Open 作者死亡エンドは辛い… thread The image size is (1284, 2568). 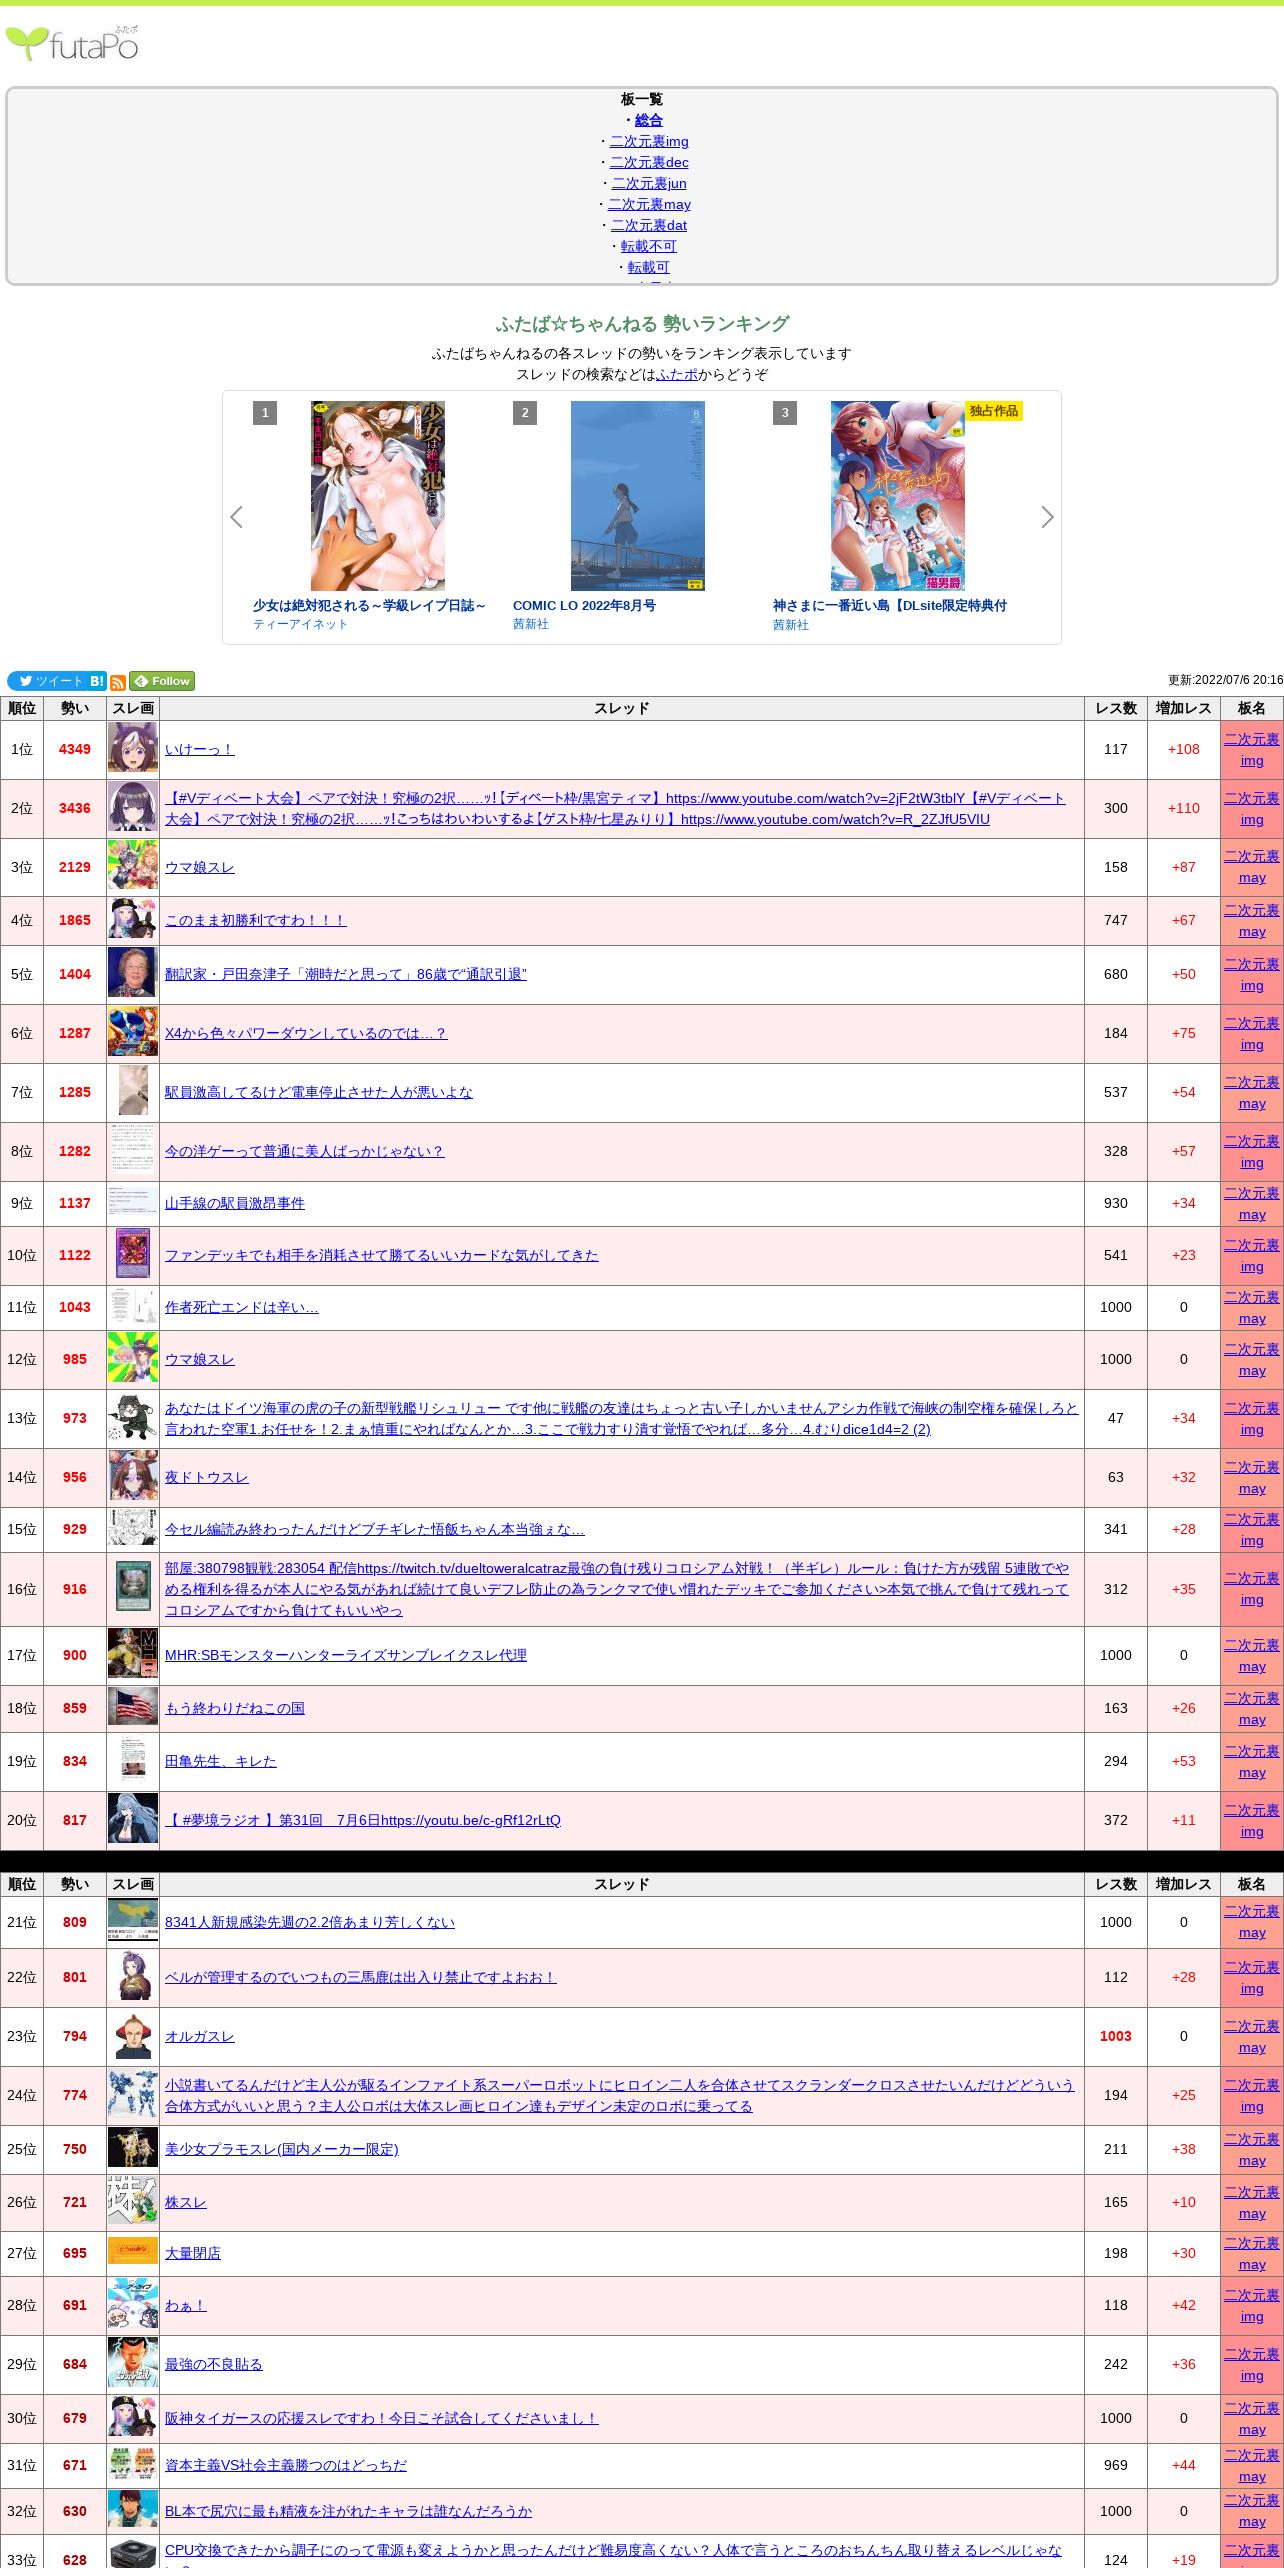click(x=242, y=1307)
